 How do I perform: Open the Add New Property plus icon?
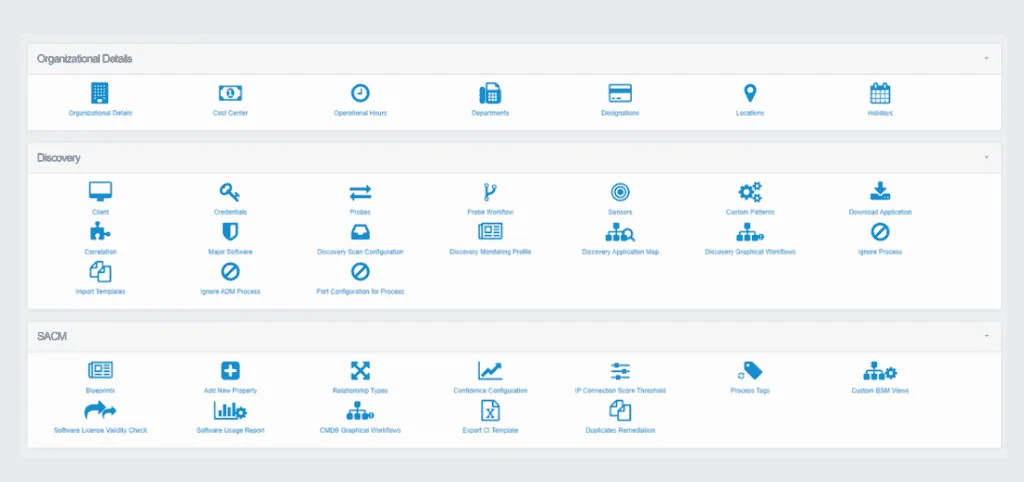230,371
